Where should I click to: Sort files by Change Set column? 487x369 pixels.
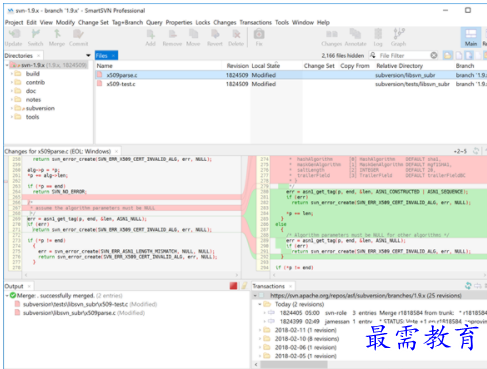pos(319,66)
